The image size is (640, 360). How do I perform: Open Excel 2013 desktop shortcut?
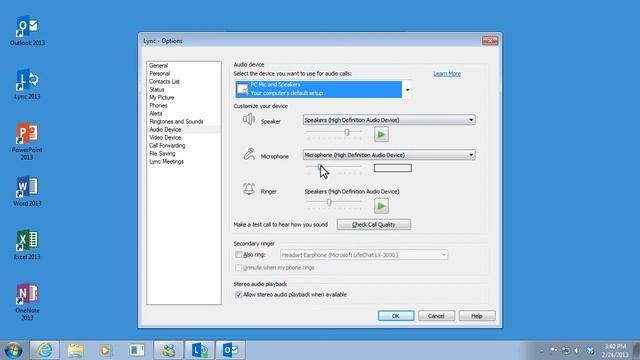click(x=27, y=245)
